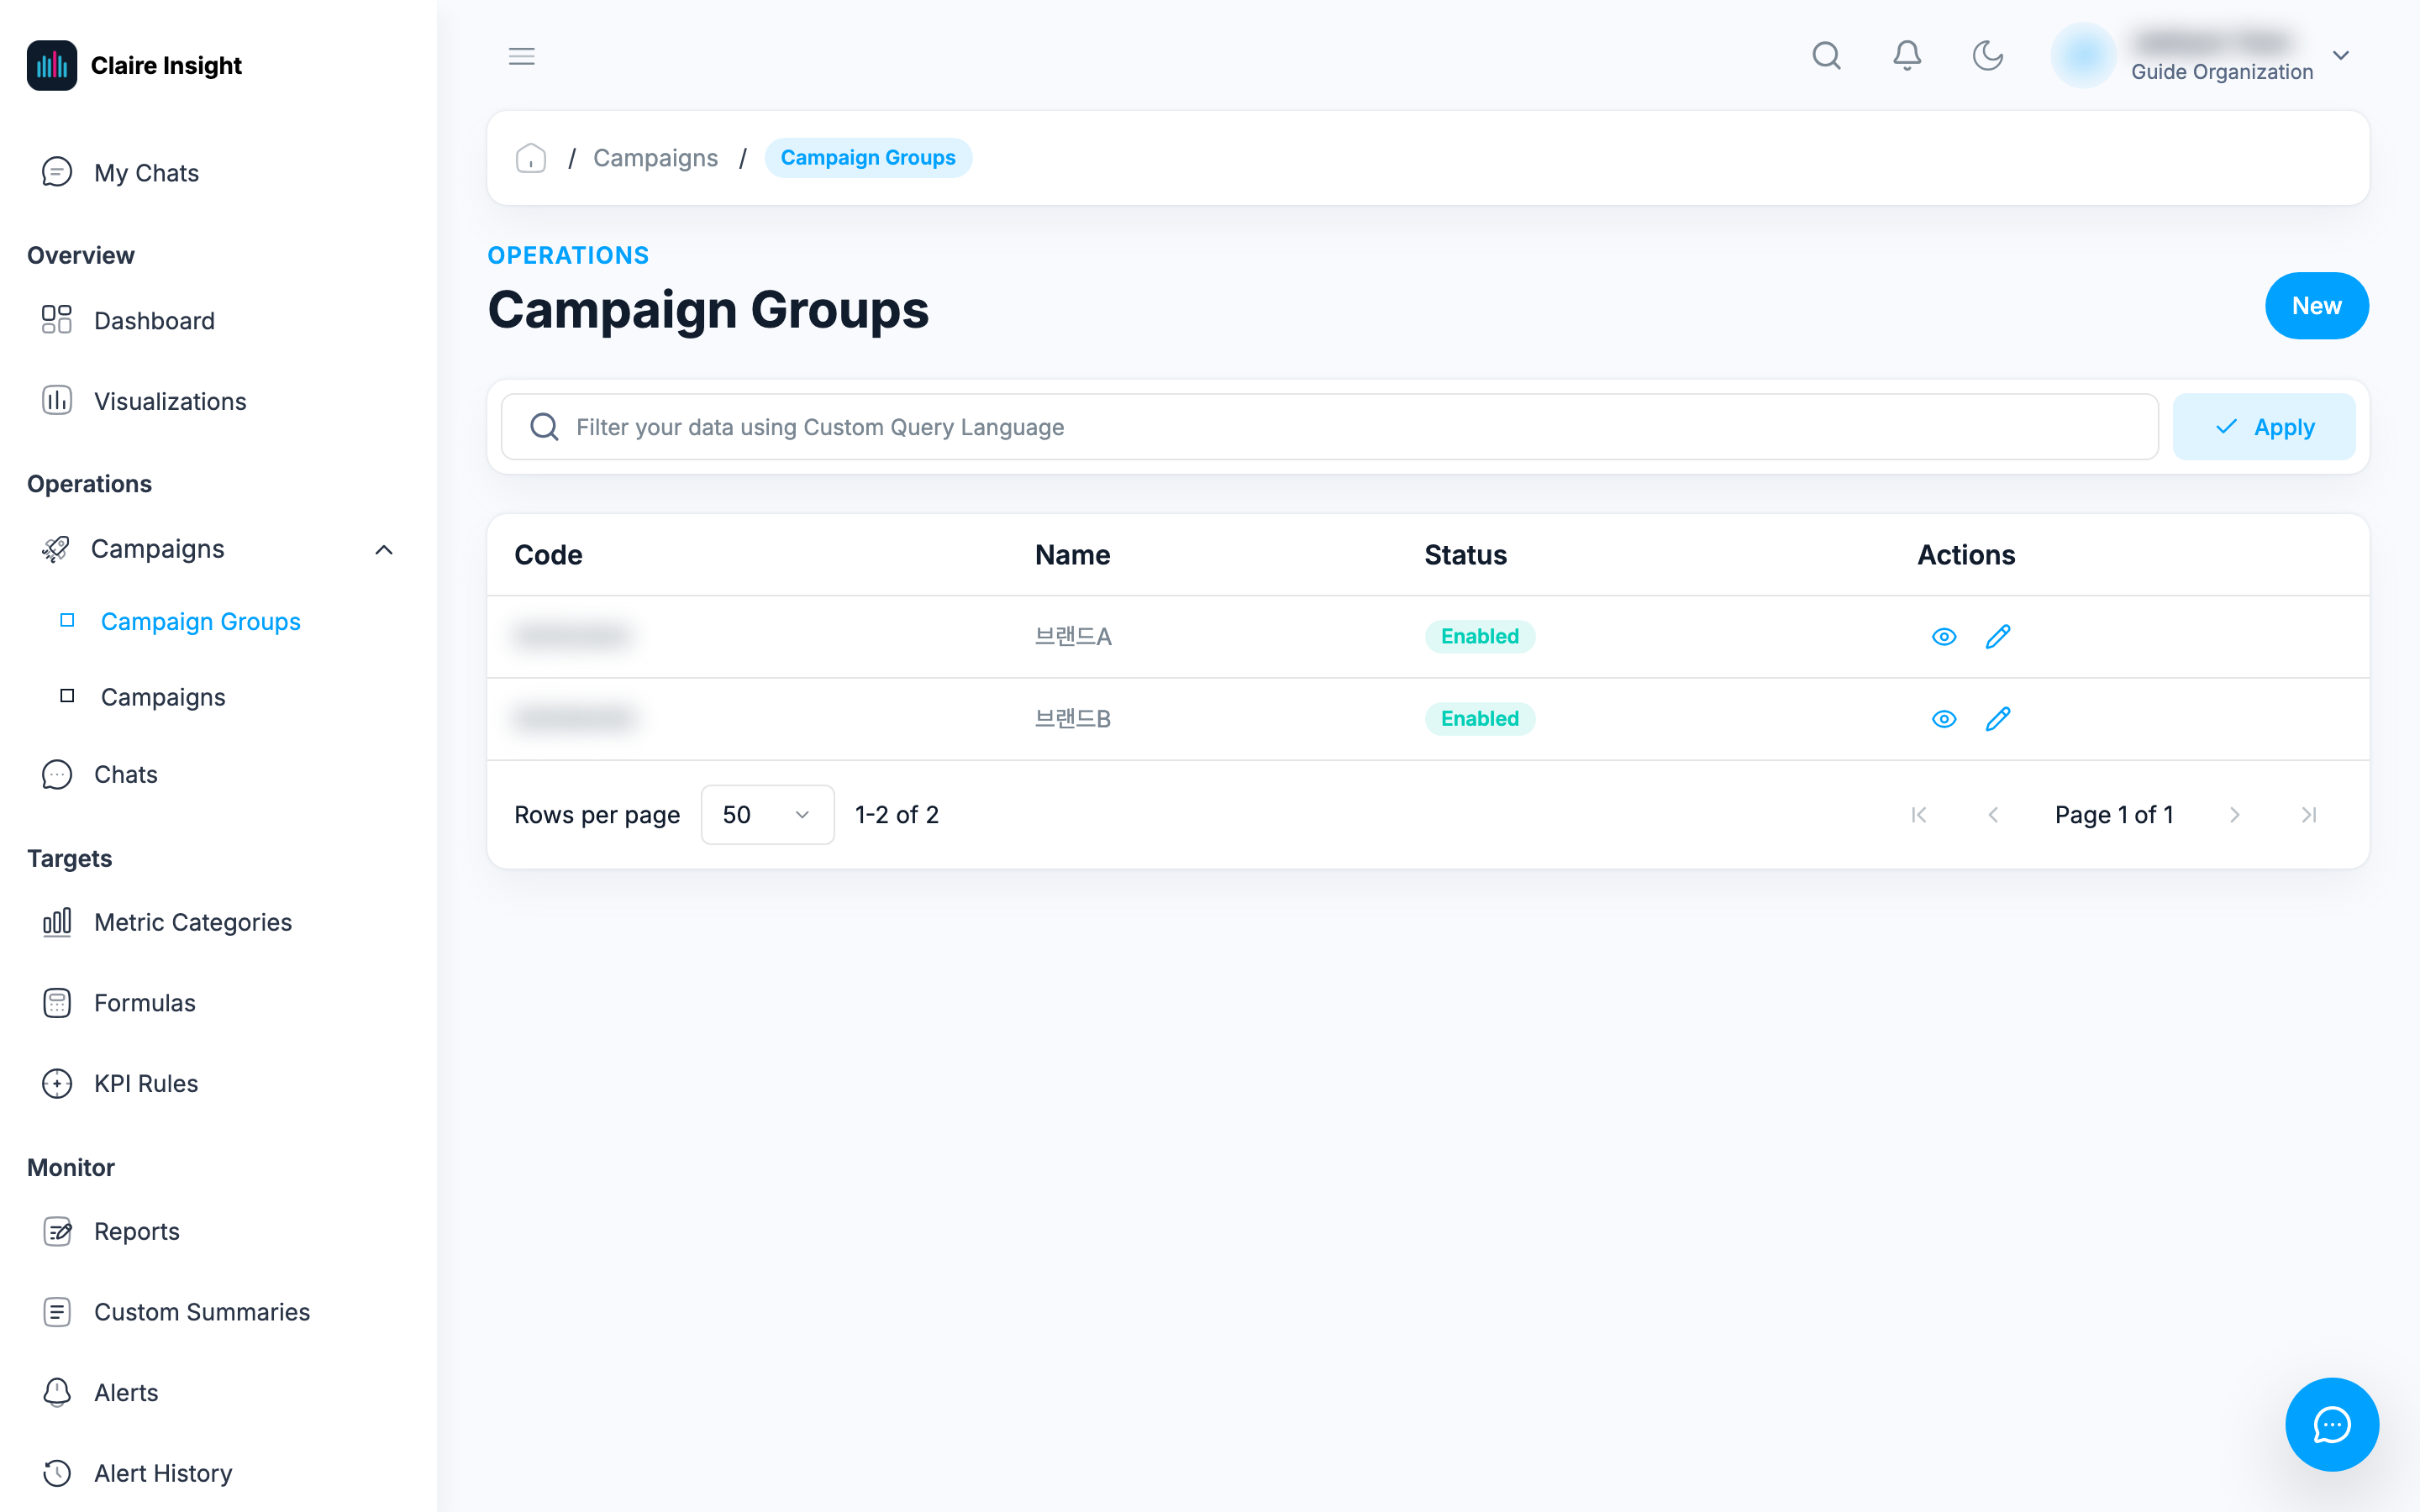The image size is (2420, 1512).
Task: Open the notifications bell
Action: pyautogui.click(x=1907, y=56)
